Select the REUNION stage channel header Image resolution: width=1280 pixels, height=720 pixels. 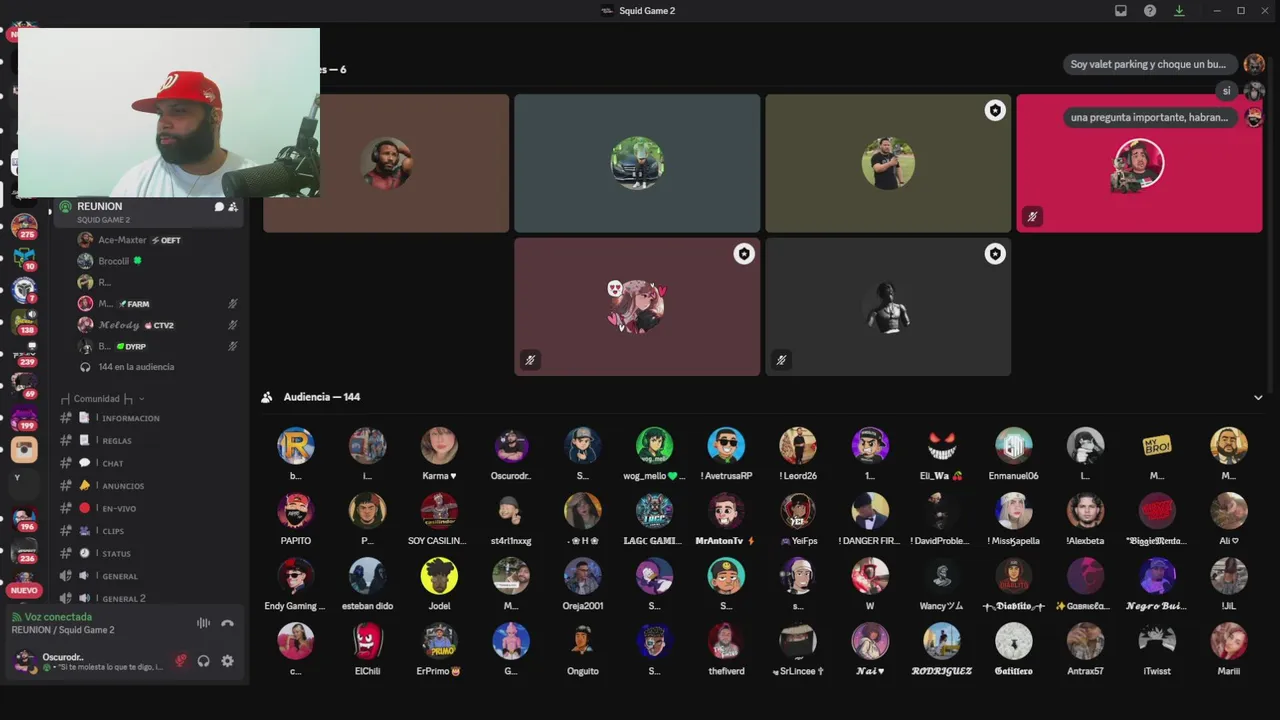click(150, 212)
